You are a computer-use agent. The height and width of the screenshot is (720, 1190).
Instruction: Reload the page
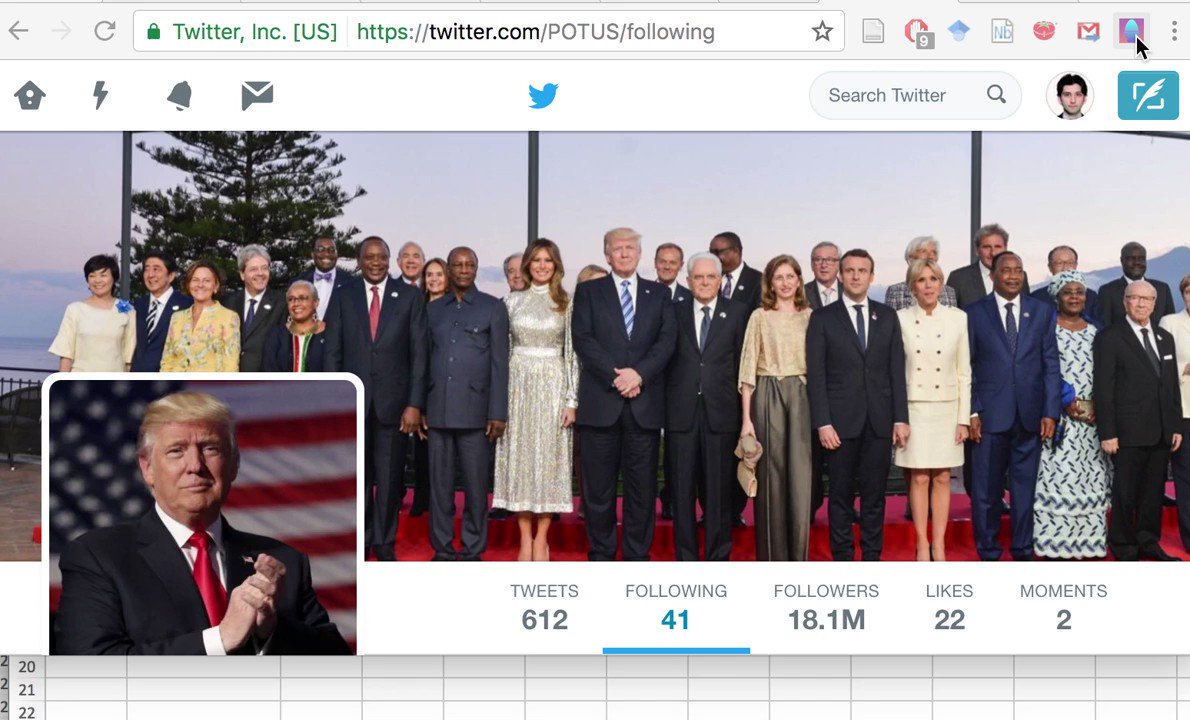(x=104, y=31)
